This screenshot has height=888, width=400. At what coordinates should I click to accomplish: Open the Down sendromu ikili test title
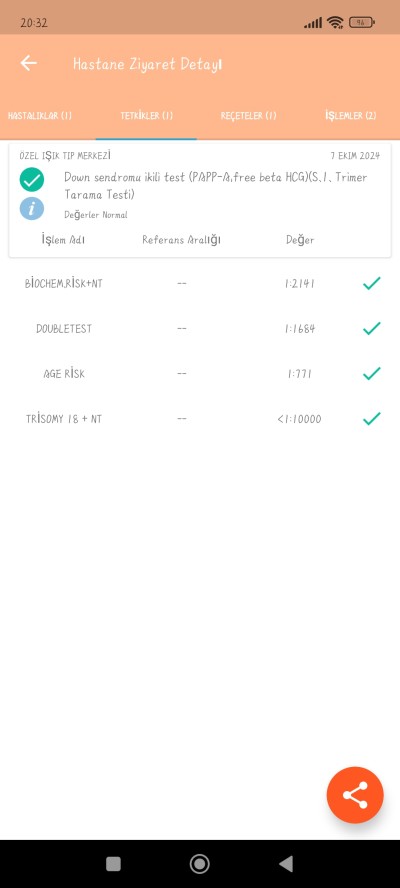[215, 186]
